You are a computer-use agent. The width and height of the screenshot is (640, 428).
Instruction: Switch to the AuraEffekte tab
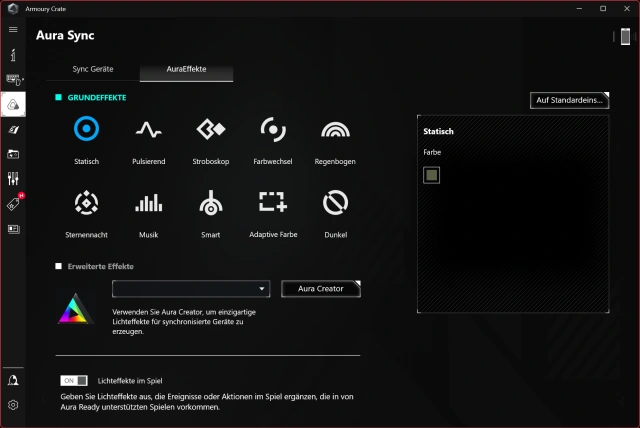[187, 72]
